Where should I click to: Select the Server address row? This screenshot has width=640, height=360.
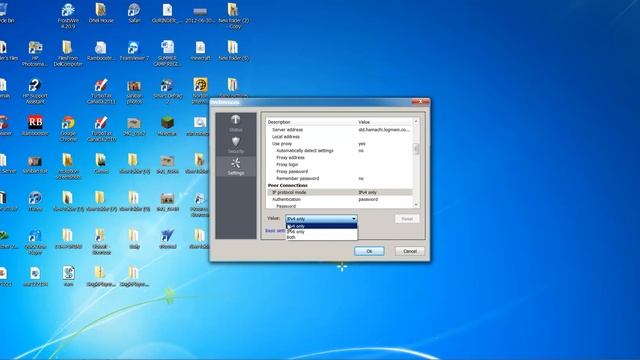click(340, 129)
